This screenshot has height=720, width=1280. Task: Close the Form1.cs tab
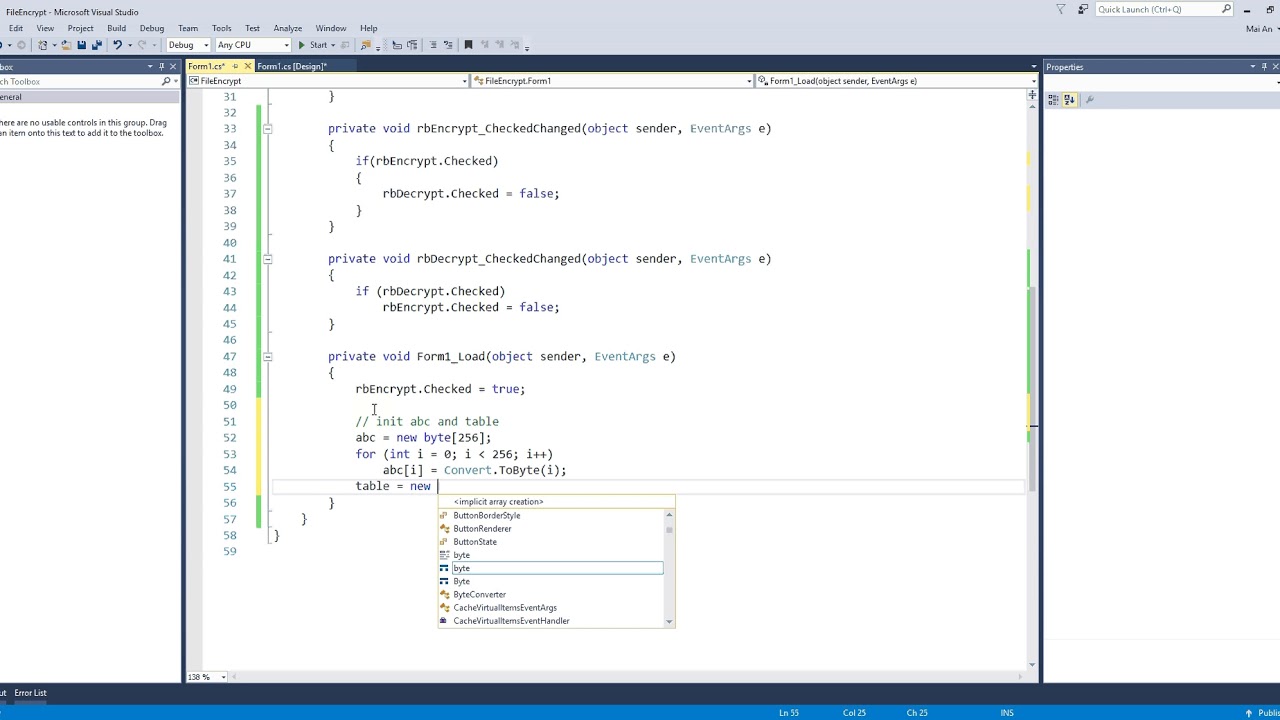[247, 67]
